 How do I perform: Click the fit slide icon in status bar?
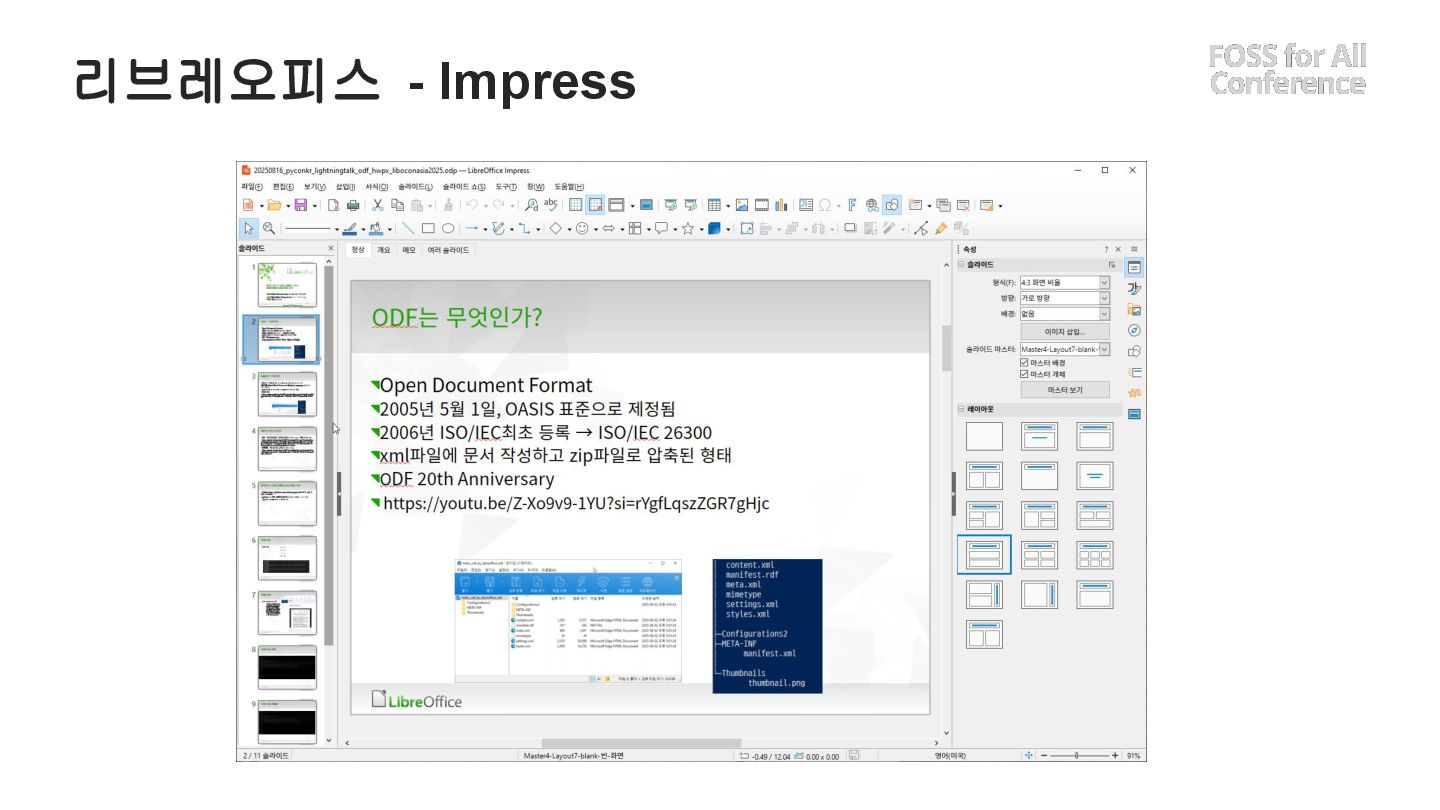point(1028,756)
